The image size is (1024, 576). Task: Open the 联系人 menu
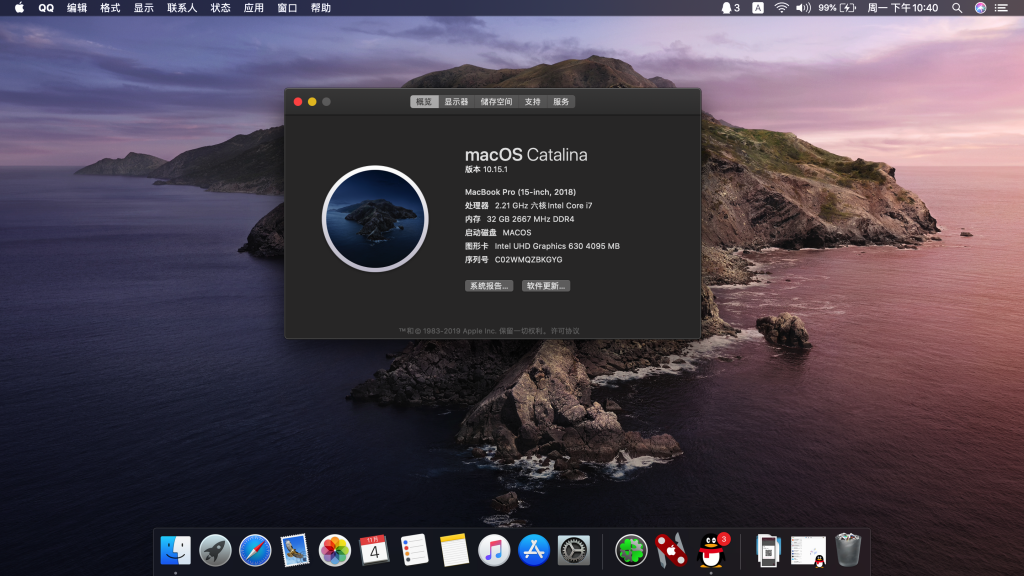pos(182,7)
